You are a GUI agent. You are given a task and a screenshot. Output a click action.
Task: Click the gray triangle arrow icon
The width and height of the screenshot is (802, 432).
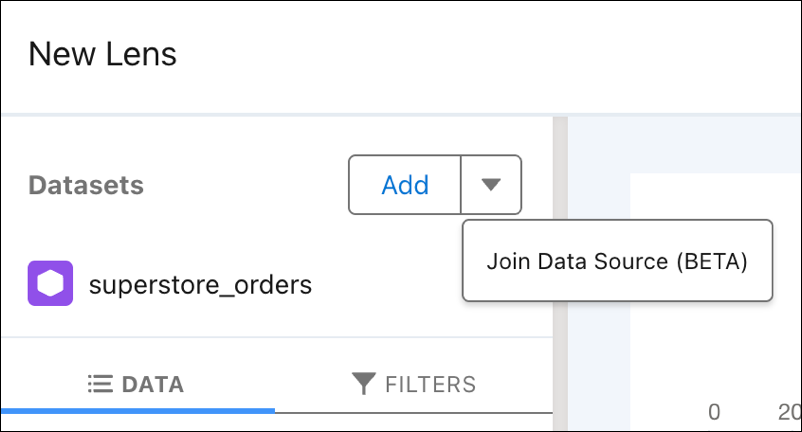coord(491,184)
